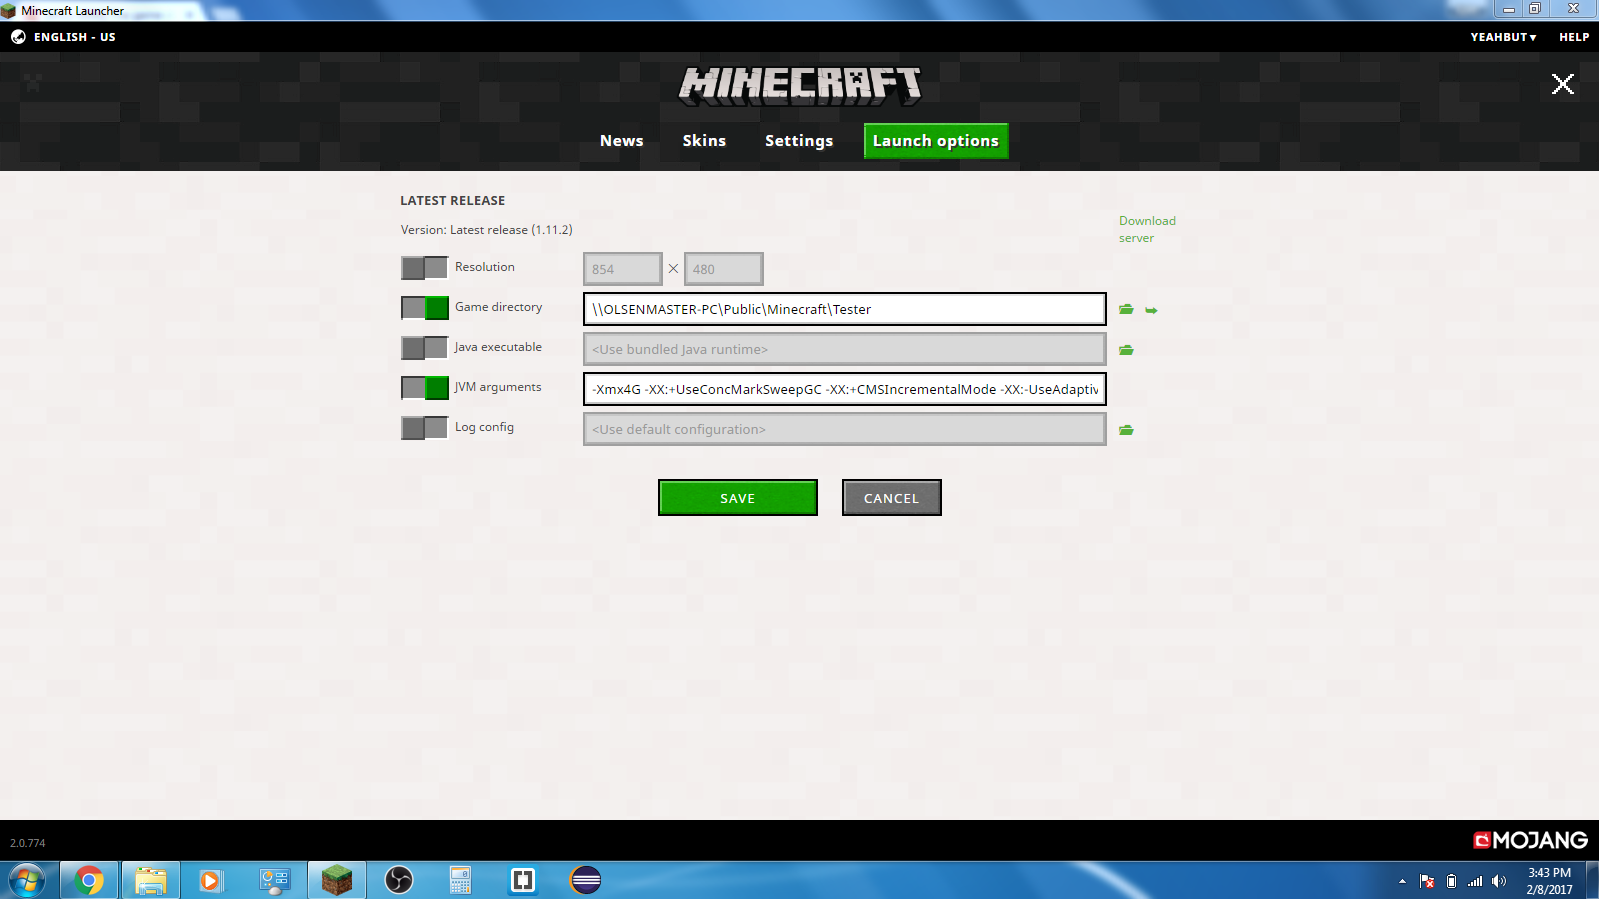Click the Log config path field
1599x899 pixels.
(845, 429)
